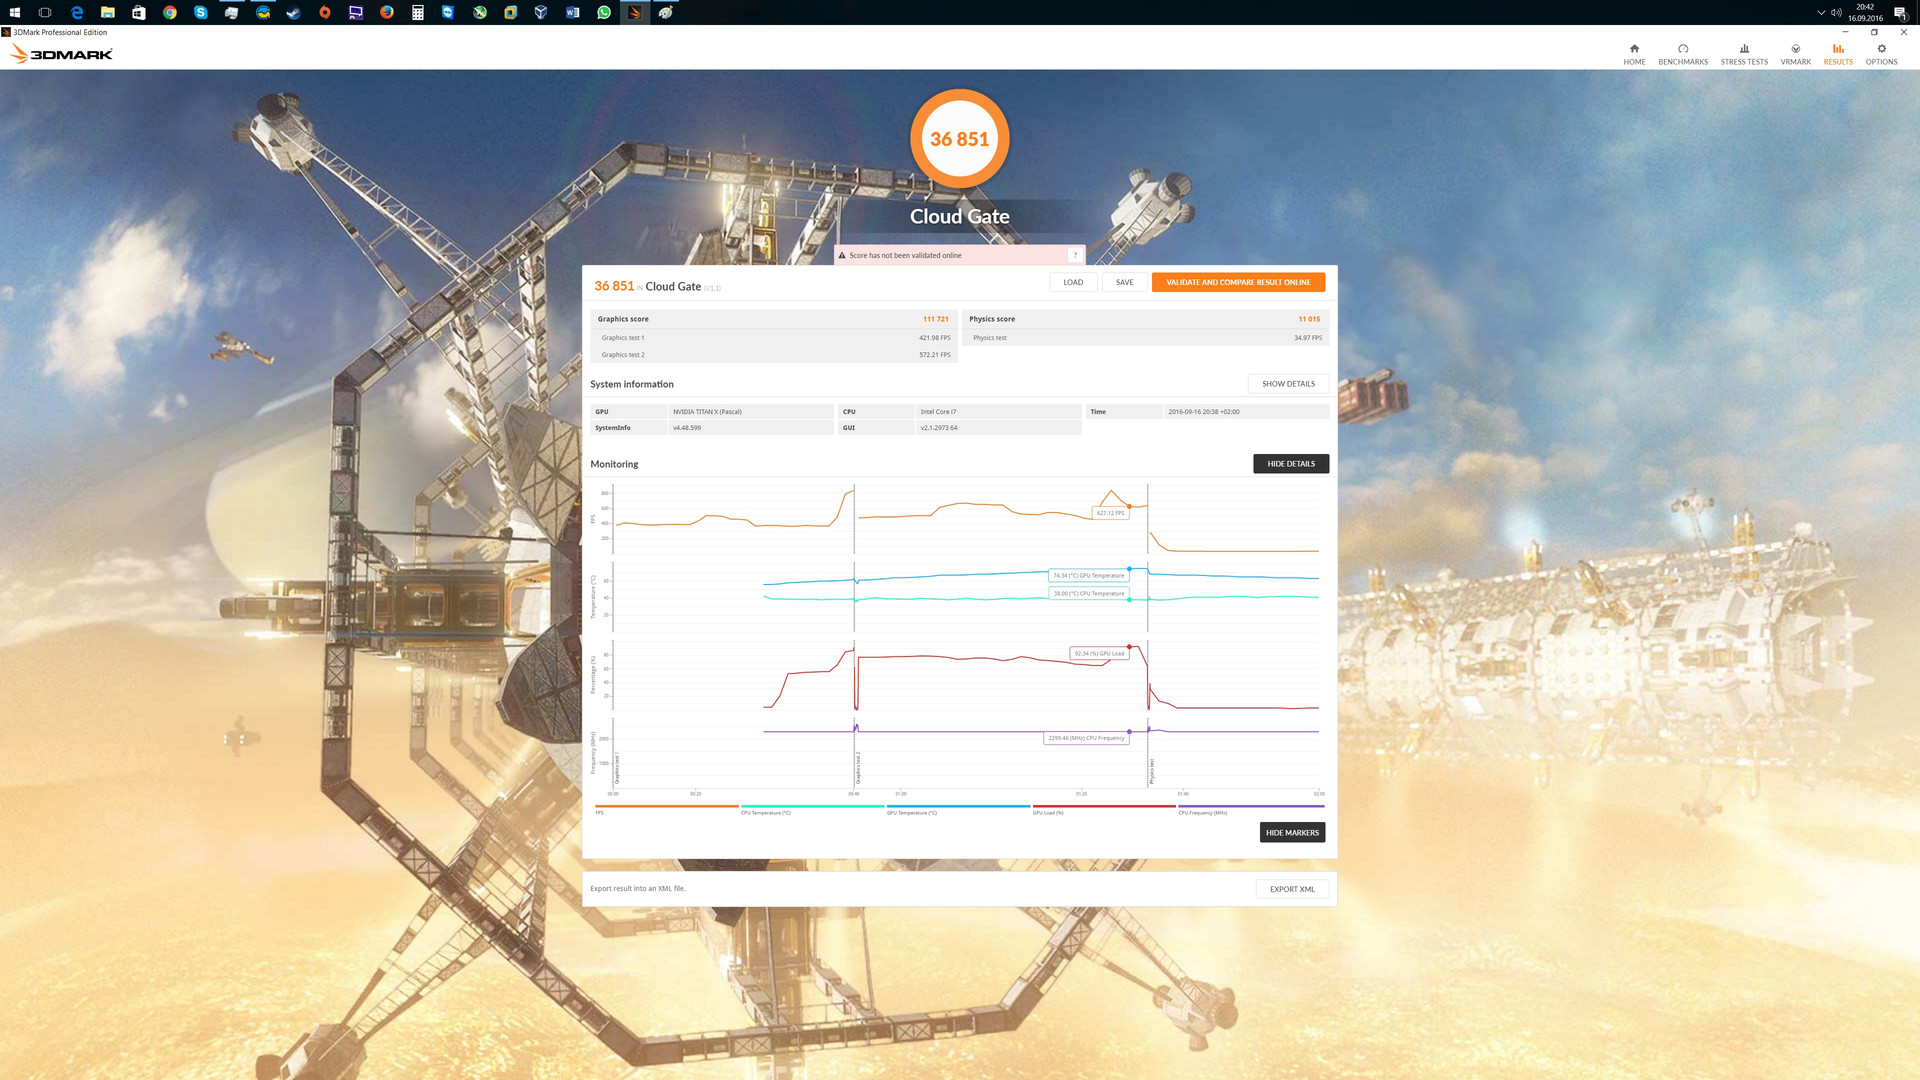This screenshot has height=1080, width=1920.
Task: Select the Graphics test 1 row
Action: pos(774,338)
